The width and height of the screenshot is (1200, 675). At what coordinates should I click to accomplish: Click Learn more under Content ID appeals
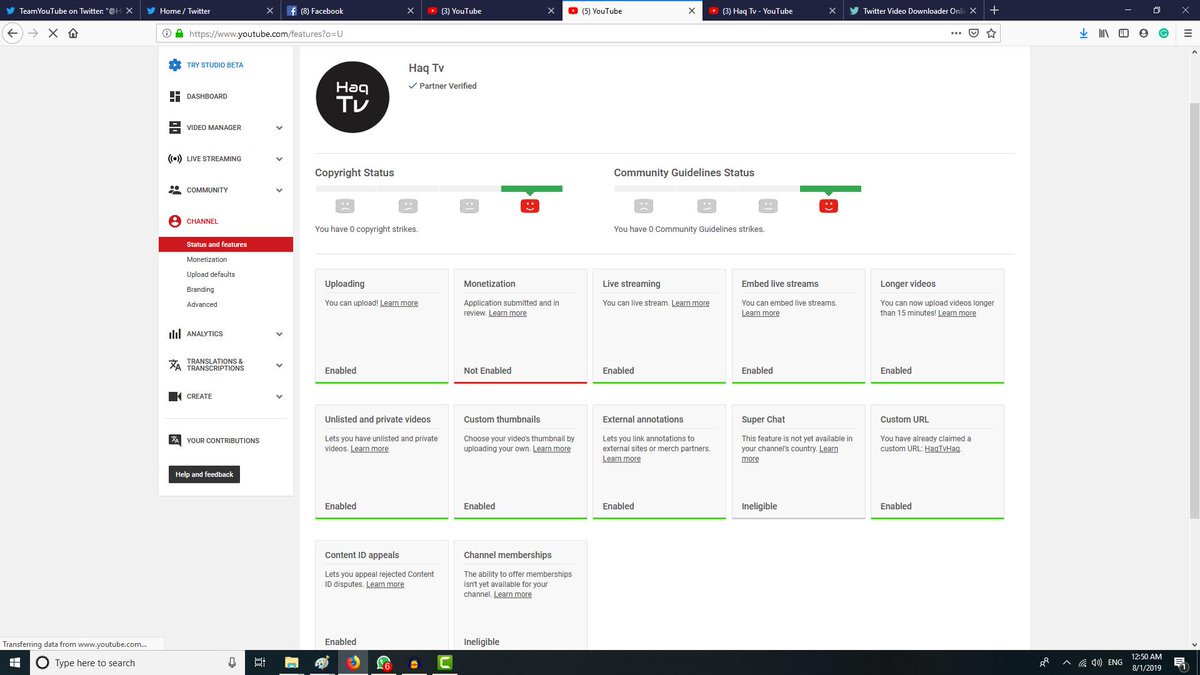point(385,584)
